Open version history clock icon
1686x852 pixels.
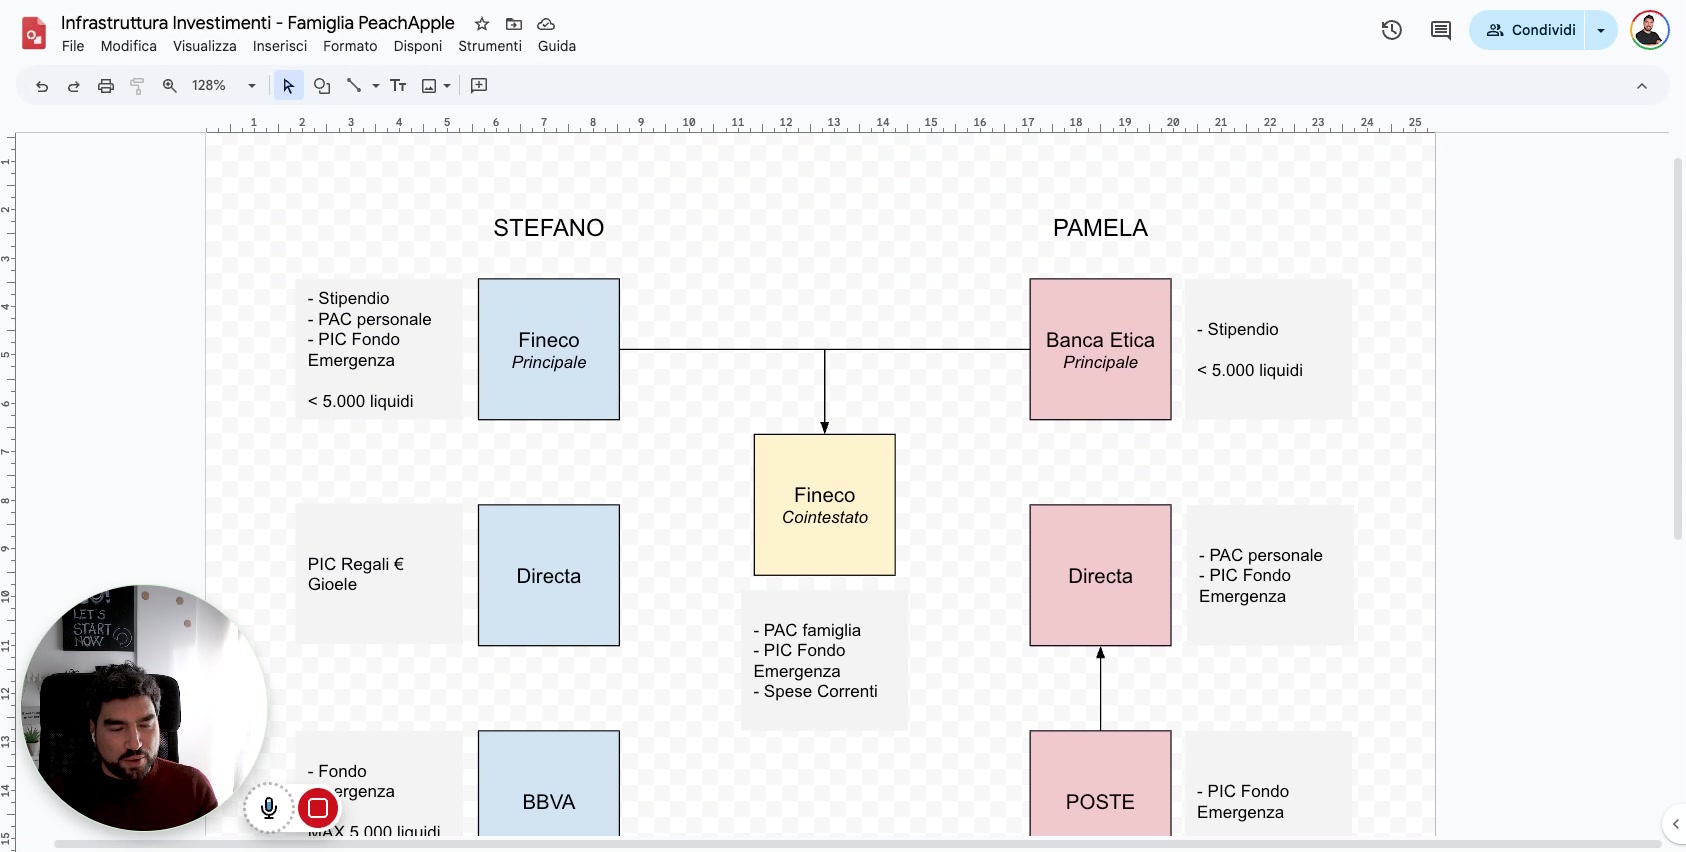pyautogui.click(x=1392, y=30)
